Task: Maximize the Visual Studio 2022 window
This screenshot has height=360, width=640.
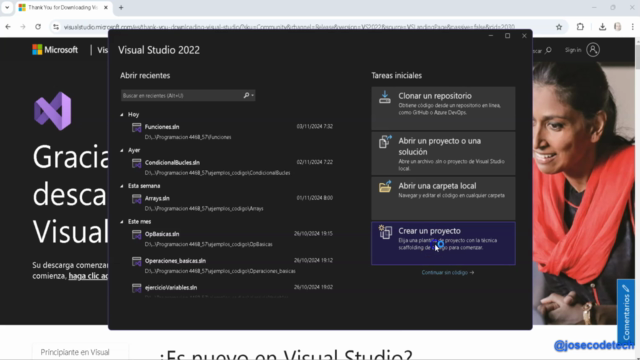Action: click(x=507, y=36)
